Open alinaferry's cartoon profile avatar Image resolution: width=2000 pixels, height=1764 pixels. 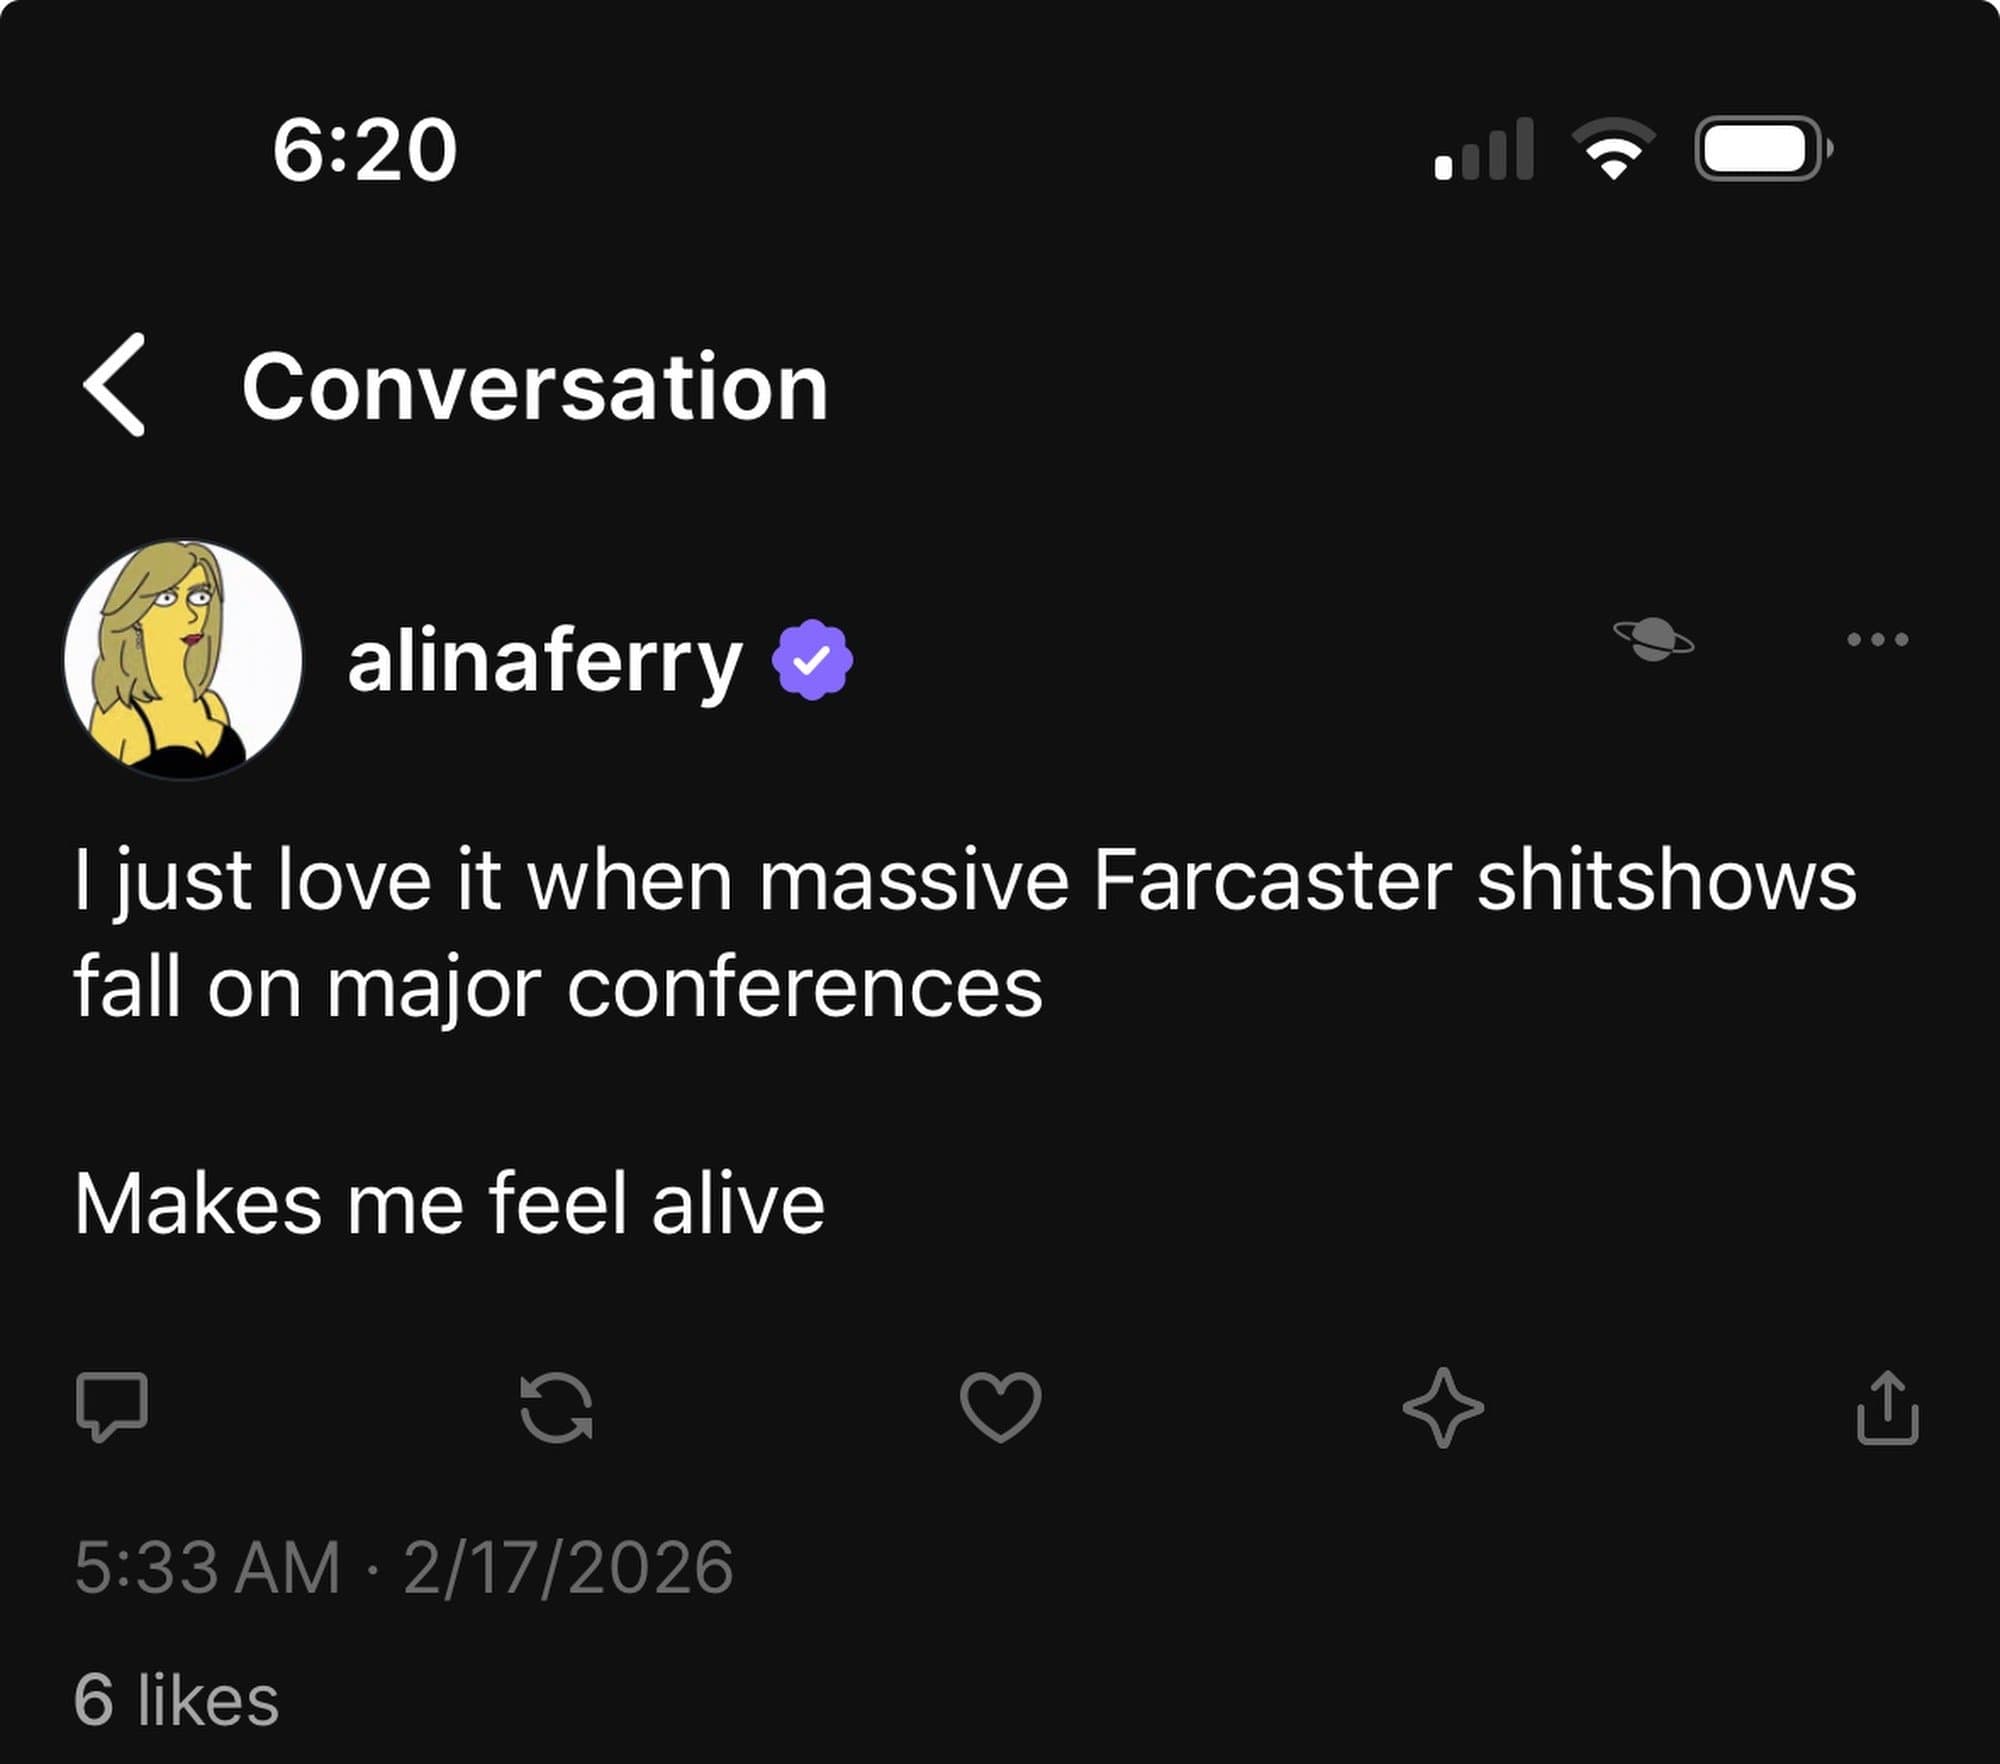click(183, 660)
